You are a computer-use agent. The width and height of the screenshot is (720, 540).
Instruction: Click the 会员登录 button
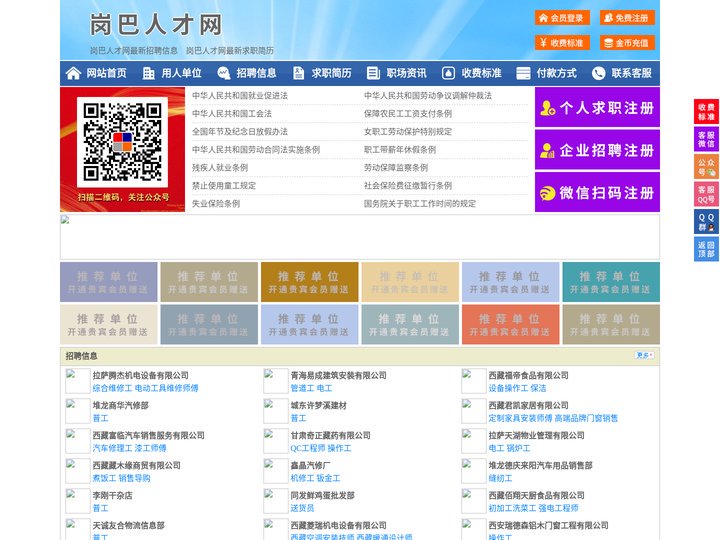point(562,18)
